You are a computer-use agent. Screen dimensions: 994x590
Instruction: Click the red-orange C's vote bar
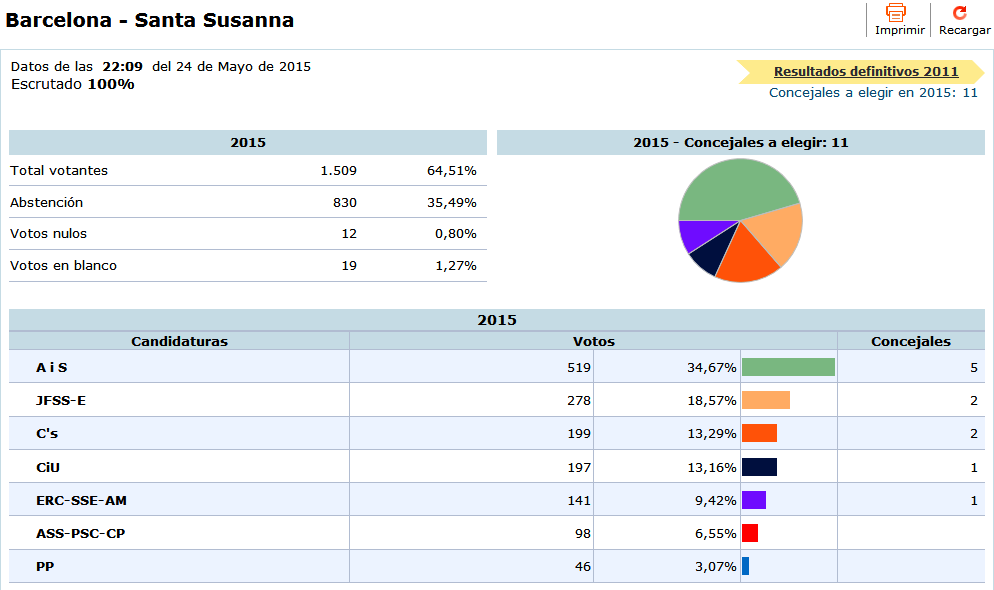coord(759,433)
